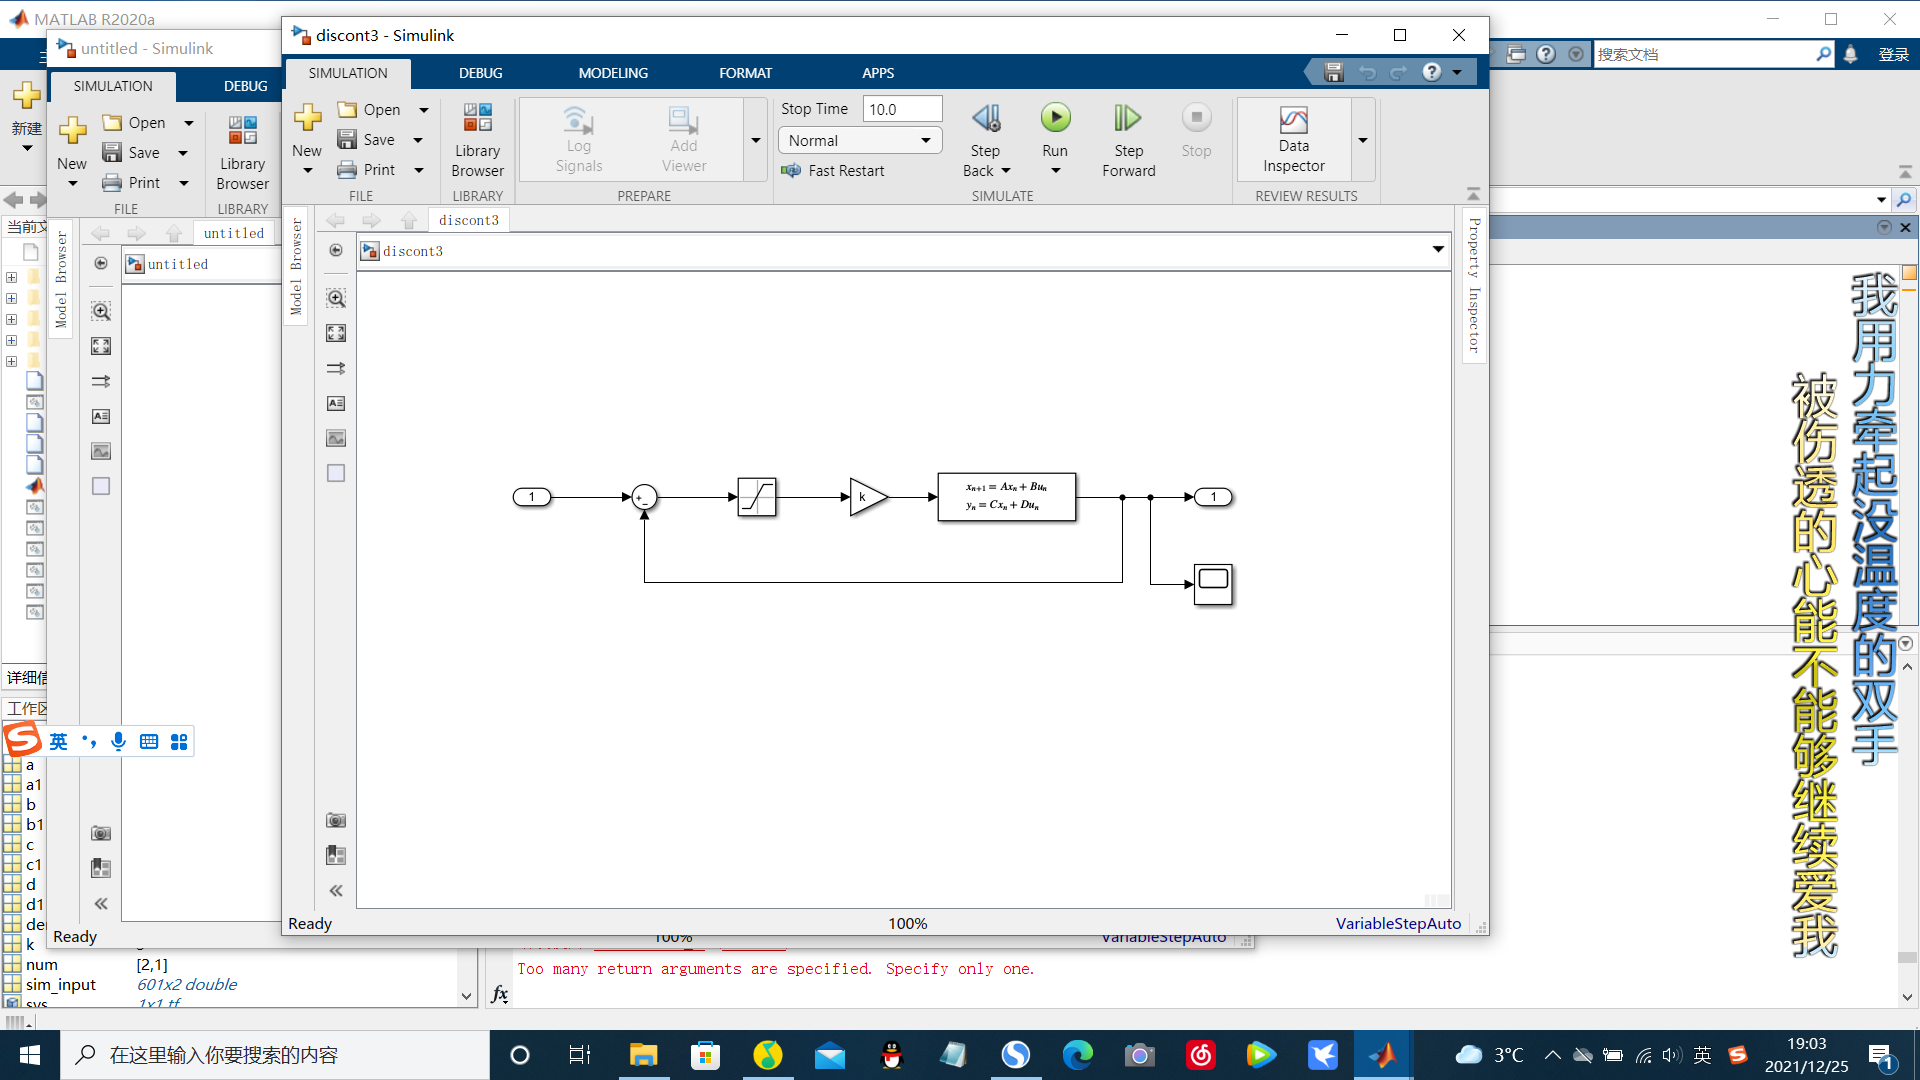
Task: Click the Step Back icon
Action: 985,119
